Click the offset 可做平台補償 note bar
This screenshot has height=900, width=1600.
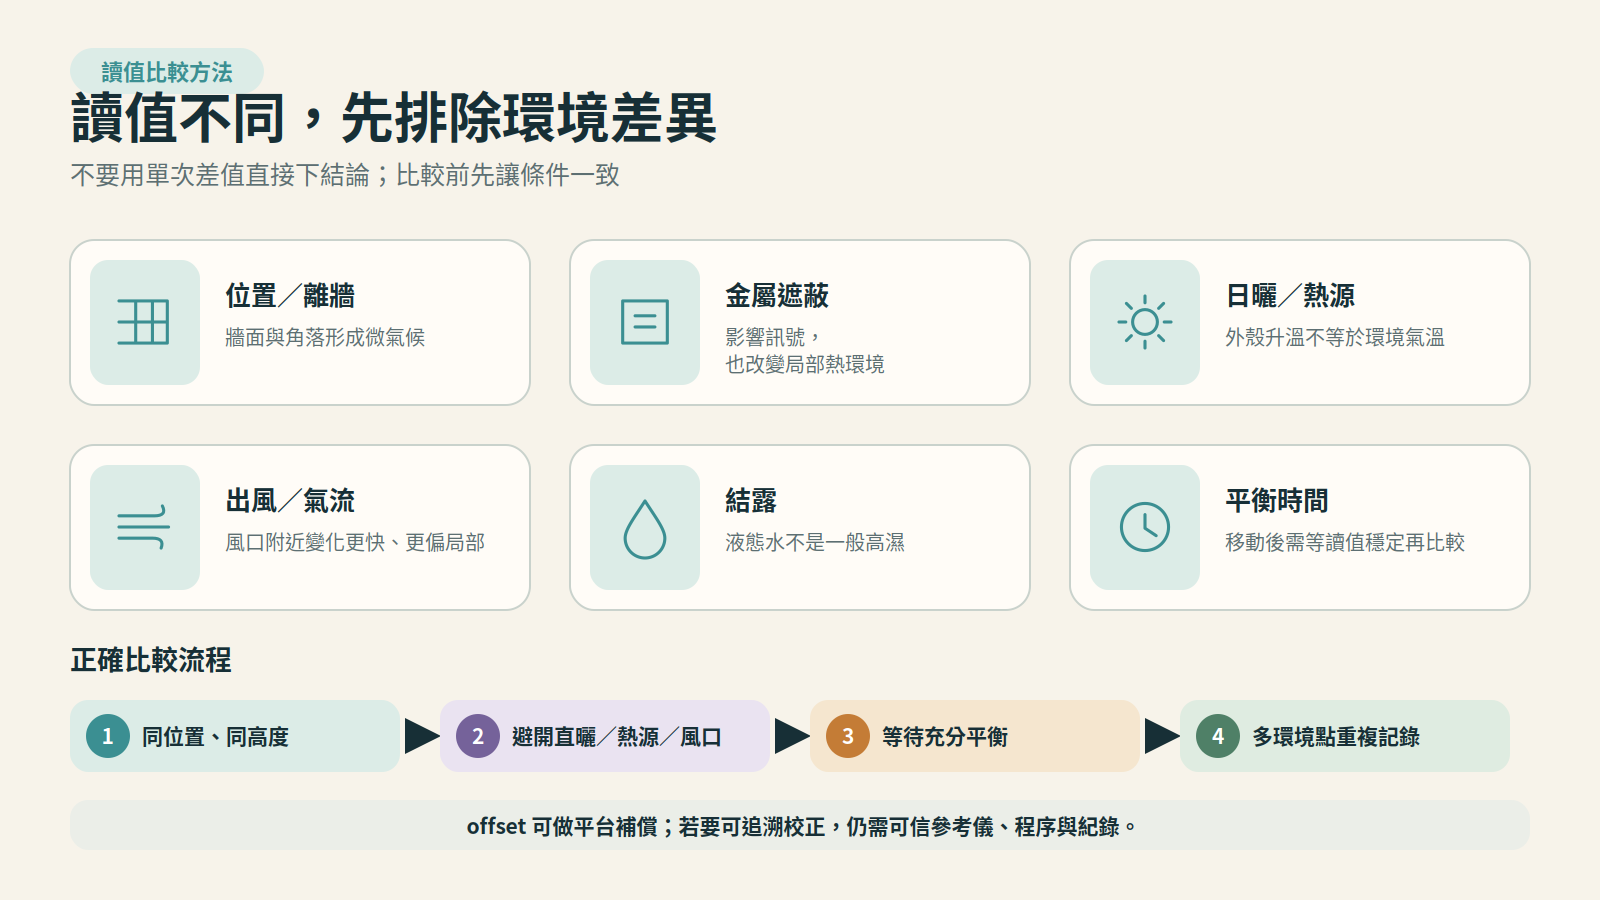coord(800,825)
